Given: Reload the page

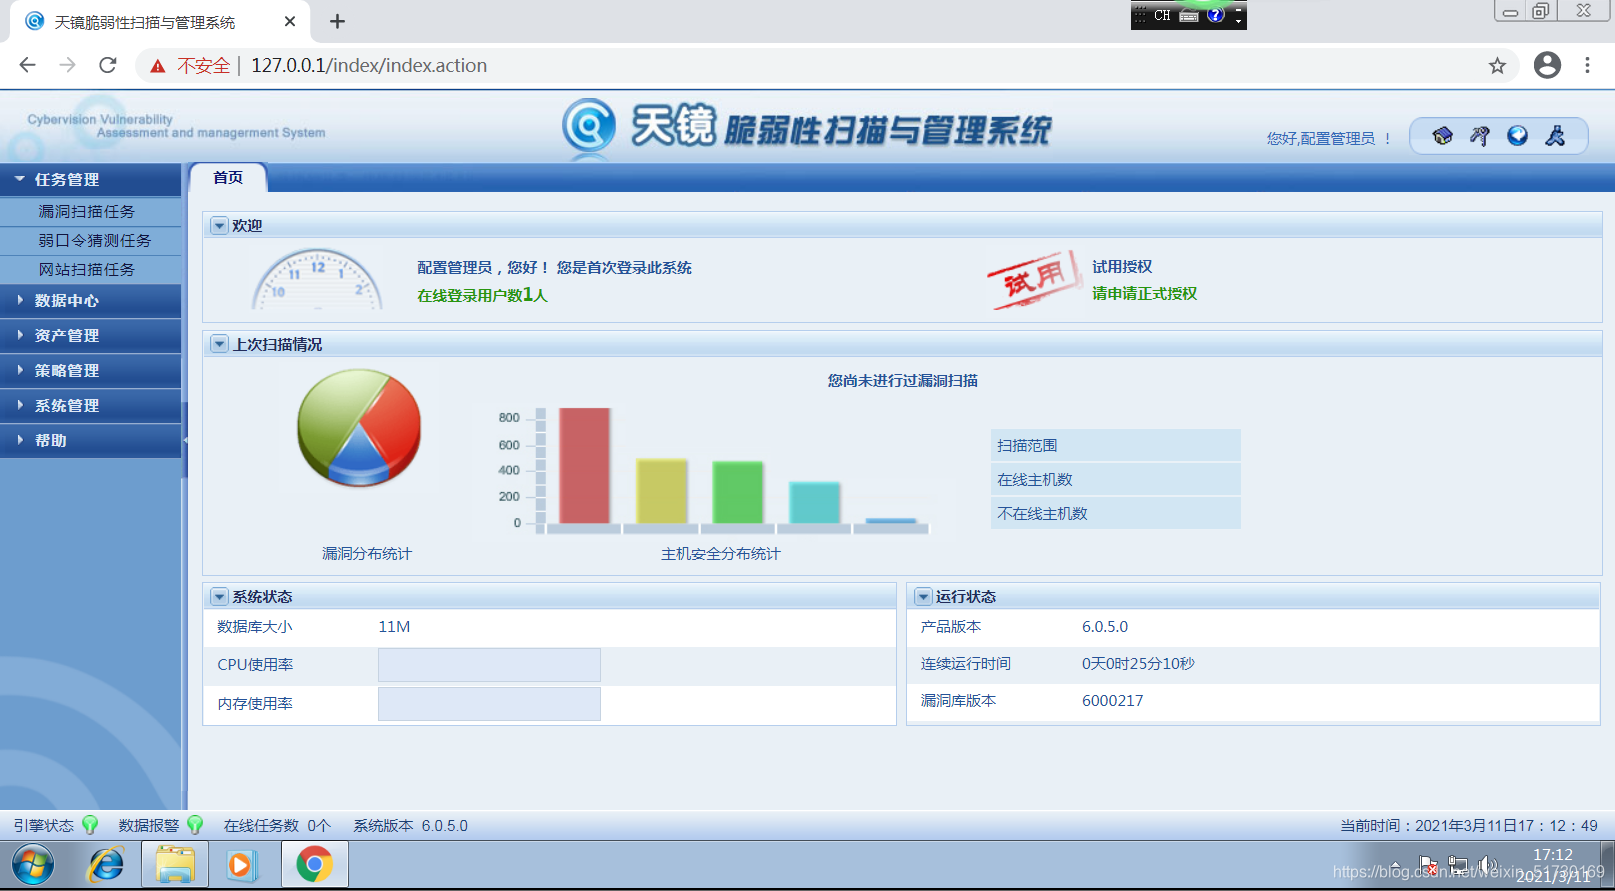Looking at the screenshot, I should click(108, 65).
